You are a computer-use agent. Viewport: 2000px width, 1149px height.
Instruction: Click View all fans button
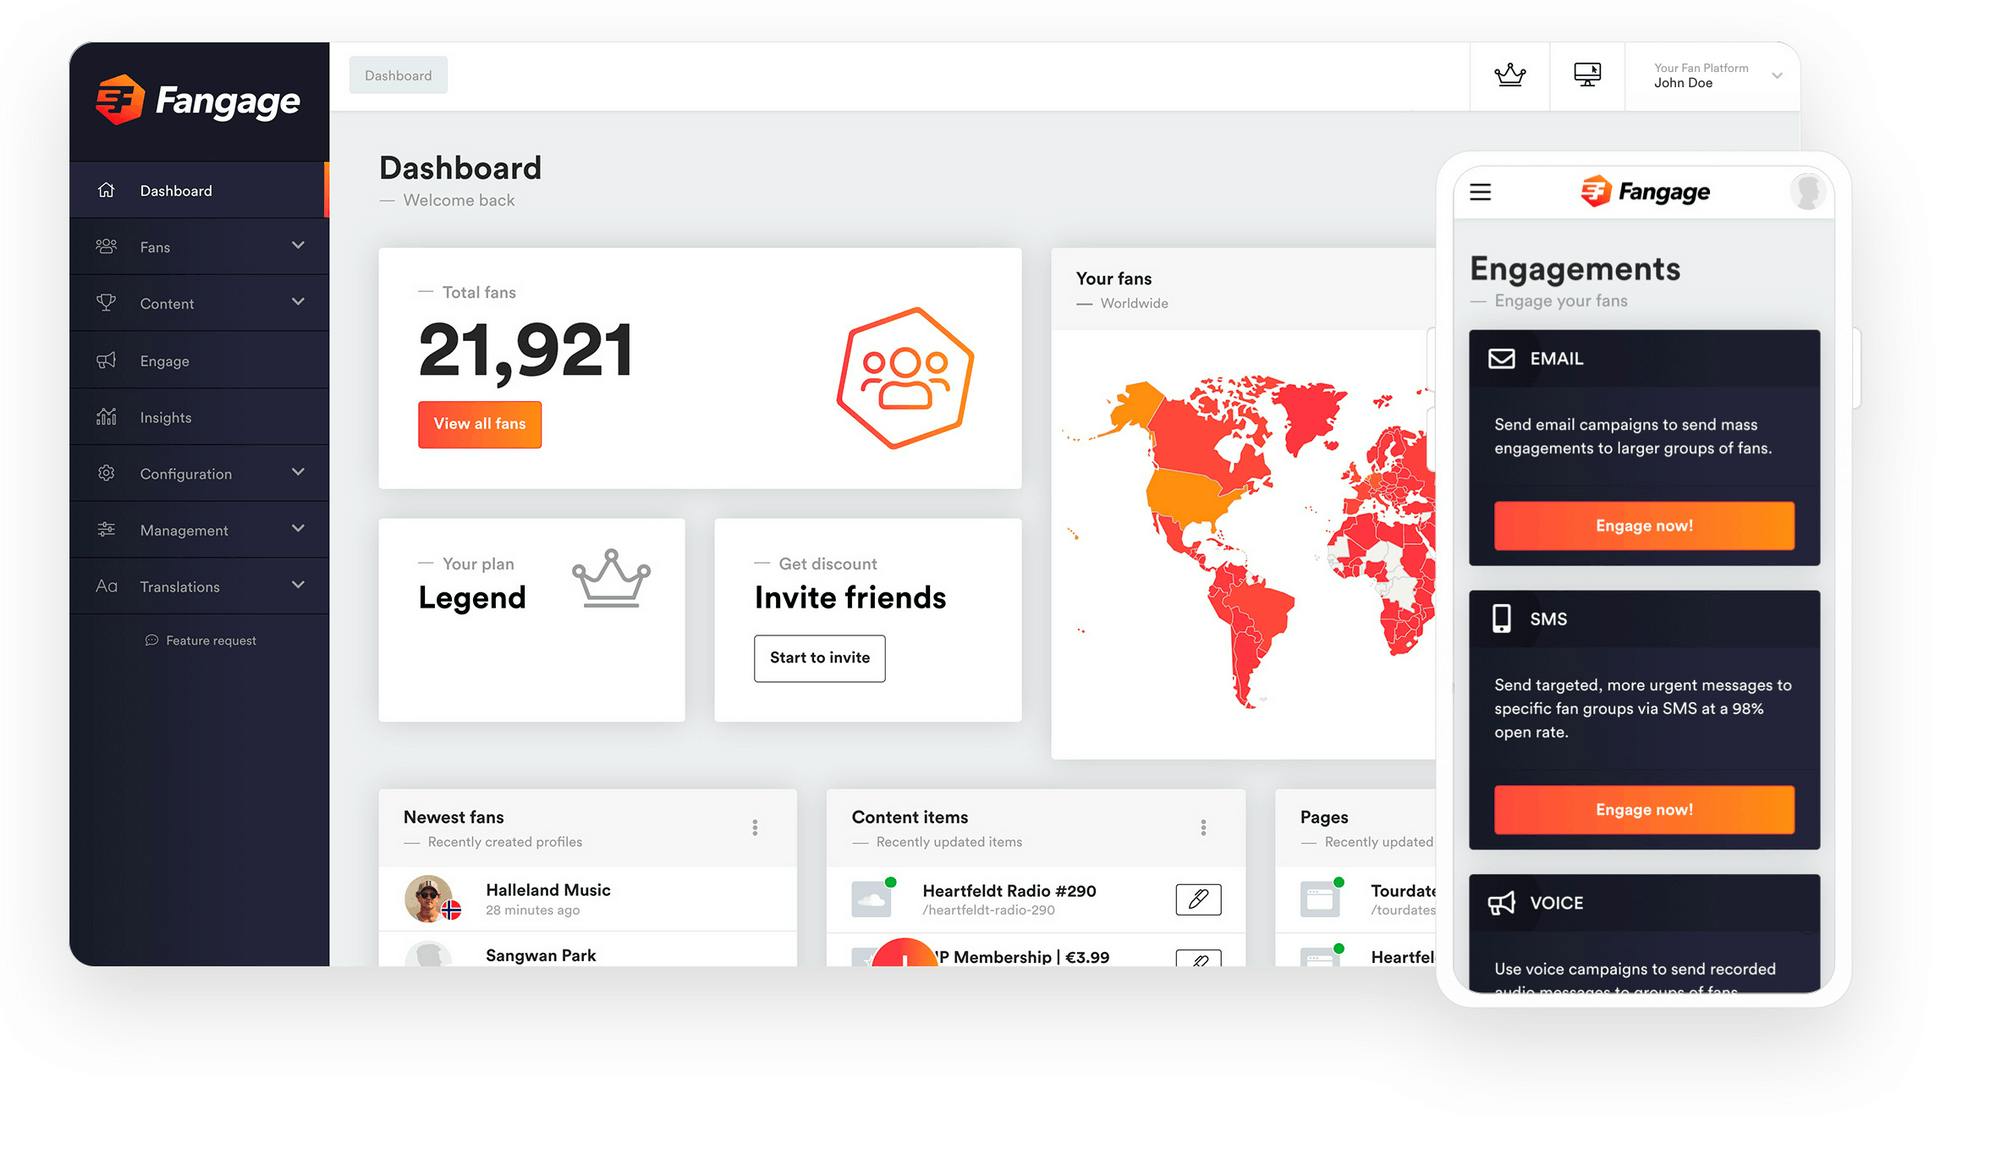click(x=479, y=422)
